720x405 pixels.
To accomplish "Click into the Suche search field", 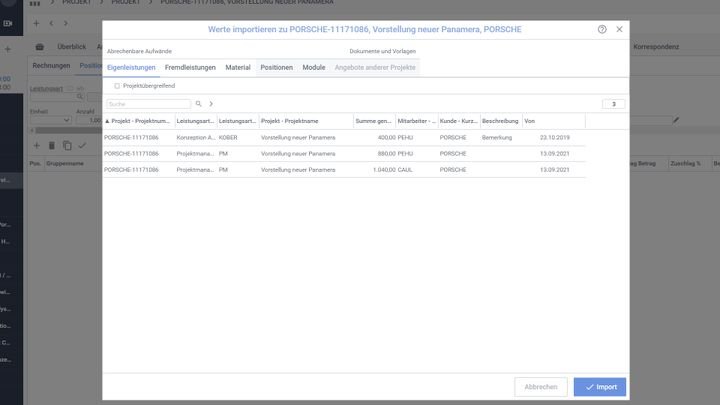I will [147, 104].
